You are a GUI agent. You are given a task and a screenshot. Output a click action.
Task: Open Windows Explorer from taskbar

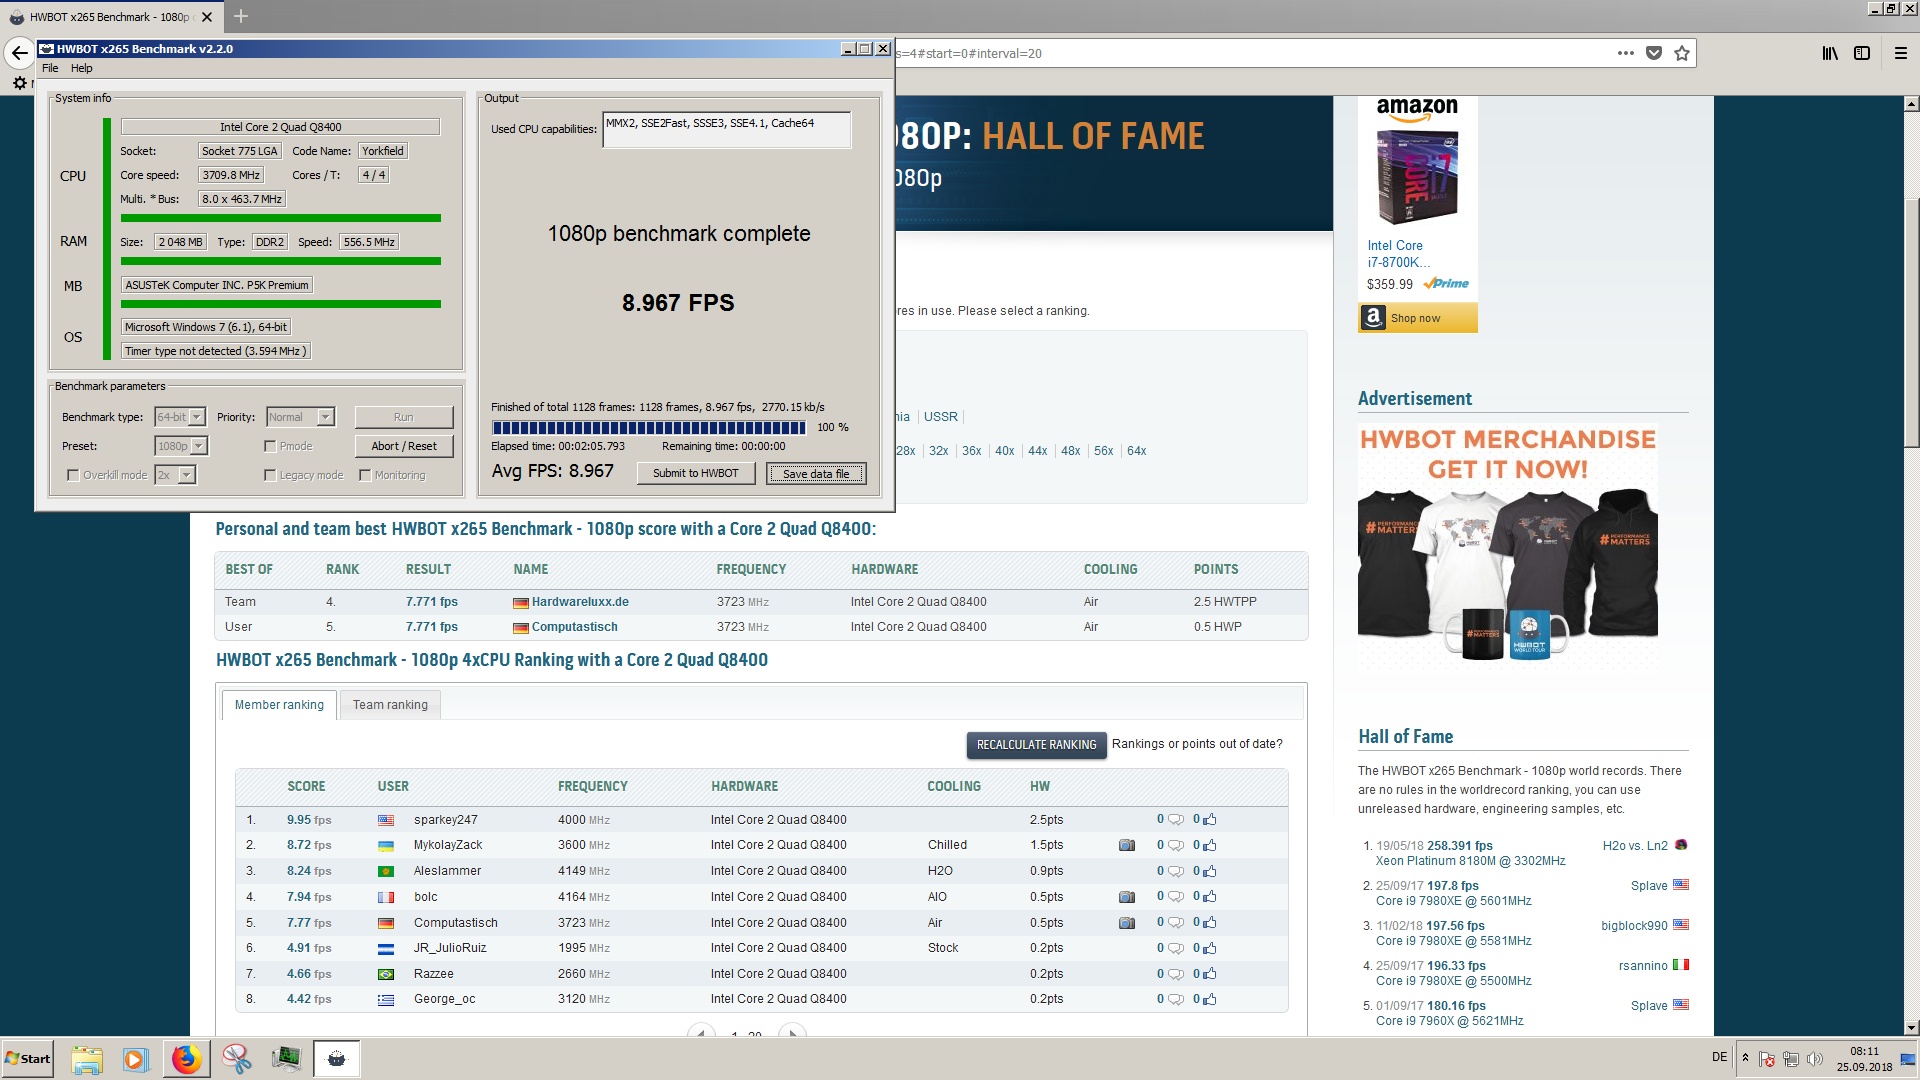(87, 1059)
